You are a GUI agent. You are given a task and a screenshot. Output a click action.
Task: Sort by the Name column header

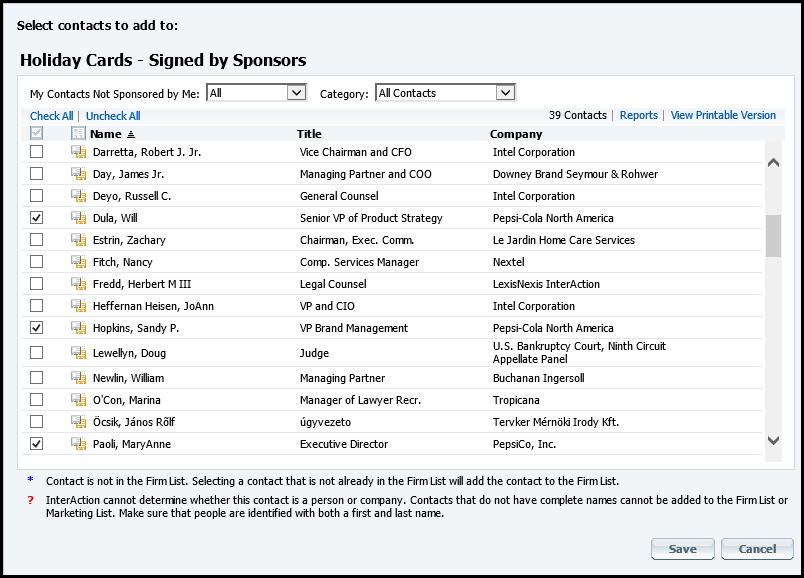pos(106,134)
